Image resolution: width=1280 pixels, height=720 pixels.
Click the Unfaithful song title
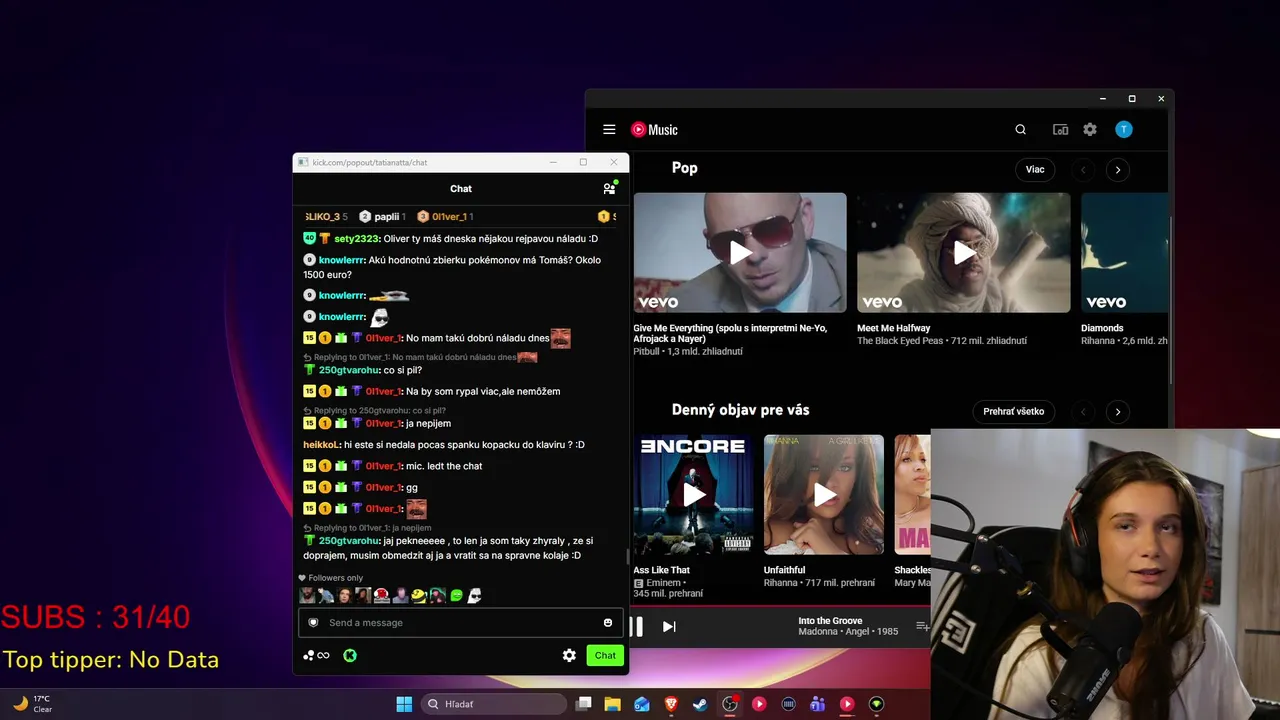point(784,570)
